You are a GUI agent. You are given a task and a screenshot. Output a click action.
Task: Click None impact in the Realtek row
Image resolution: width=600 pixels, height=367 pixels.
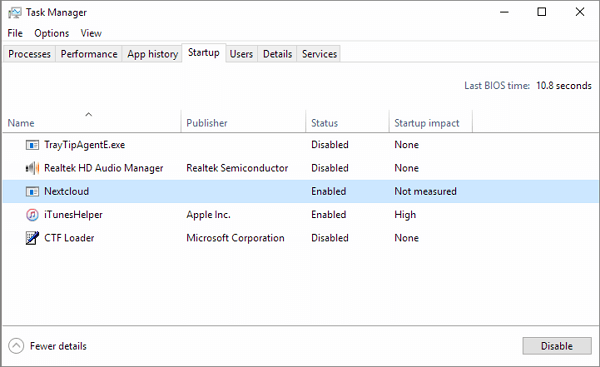[406, 168]
